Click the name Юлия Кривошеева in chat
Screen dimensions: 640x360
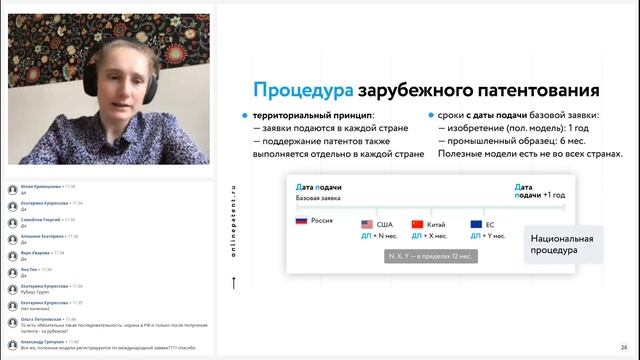point(41,187)
